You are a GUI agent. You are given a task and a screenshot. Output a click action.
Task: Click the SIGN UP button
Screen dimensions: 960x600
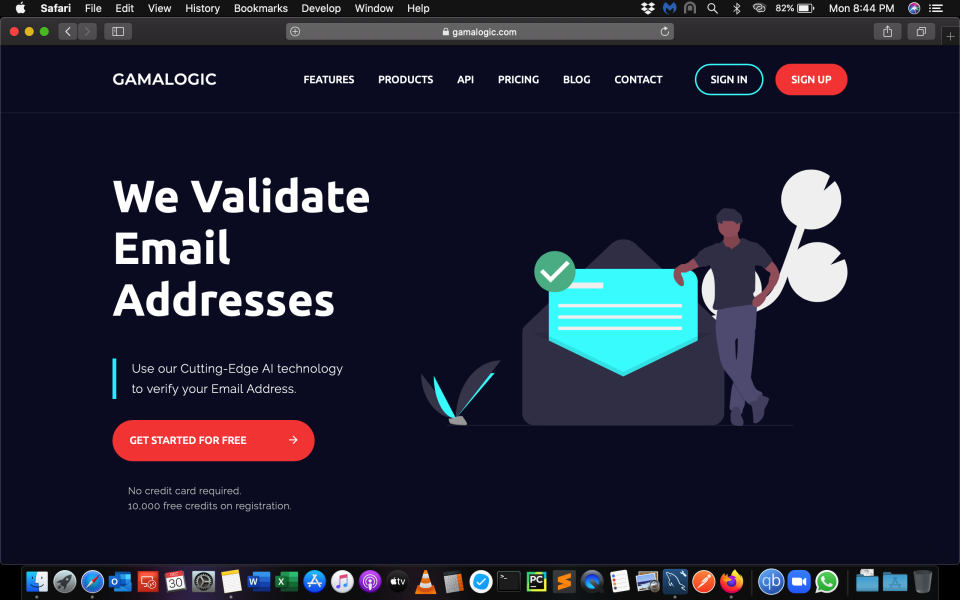[x=811, y=79]
